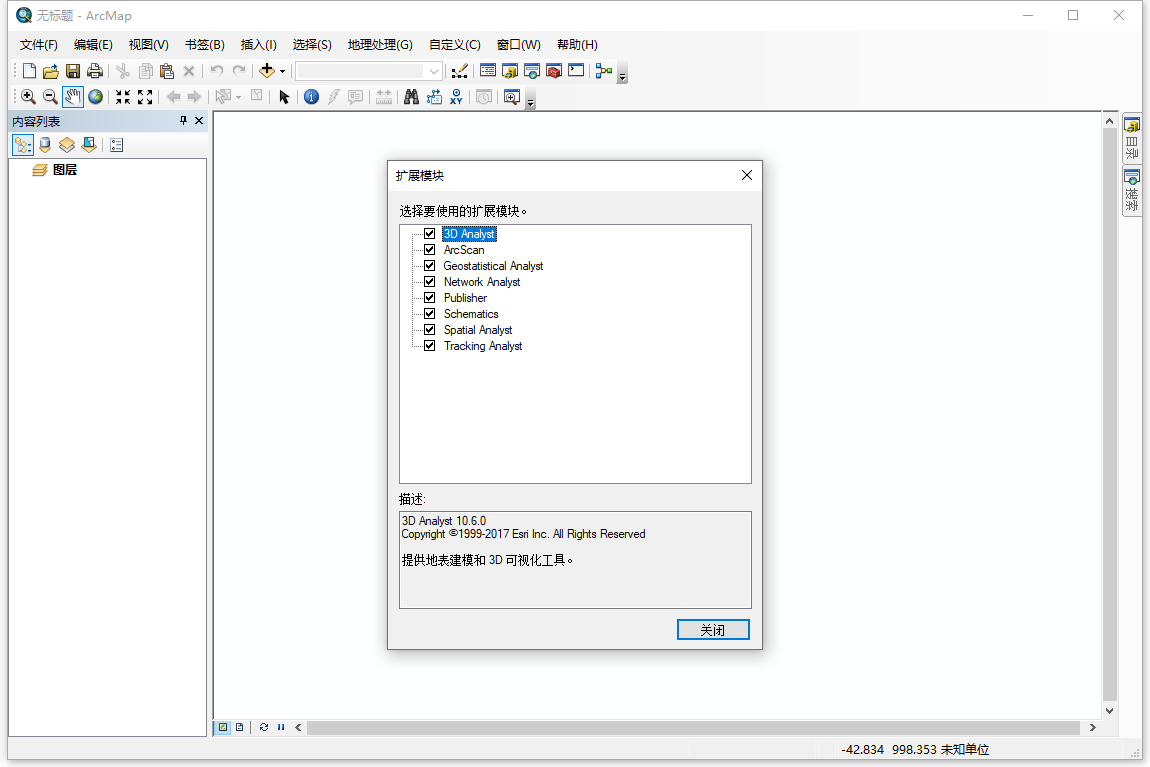Image resolution: width=1150 pixels, height=767 pixels.
Task: Open the ArcToolbox red toolbox icon
Action: (554, 71)
